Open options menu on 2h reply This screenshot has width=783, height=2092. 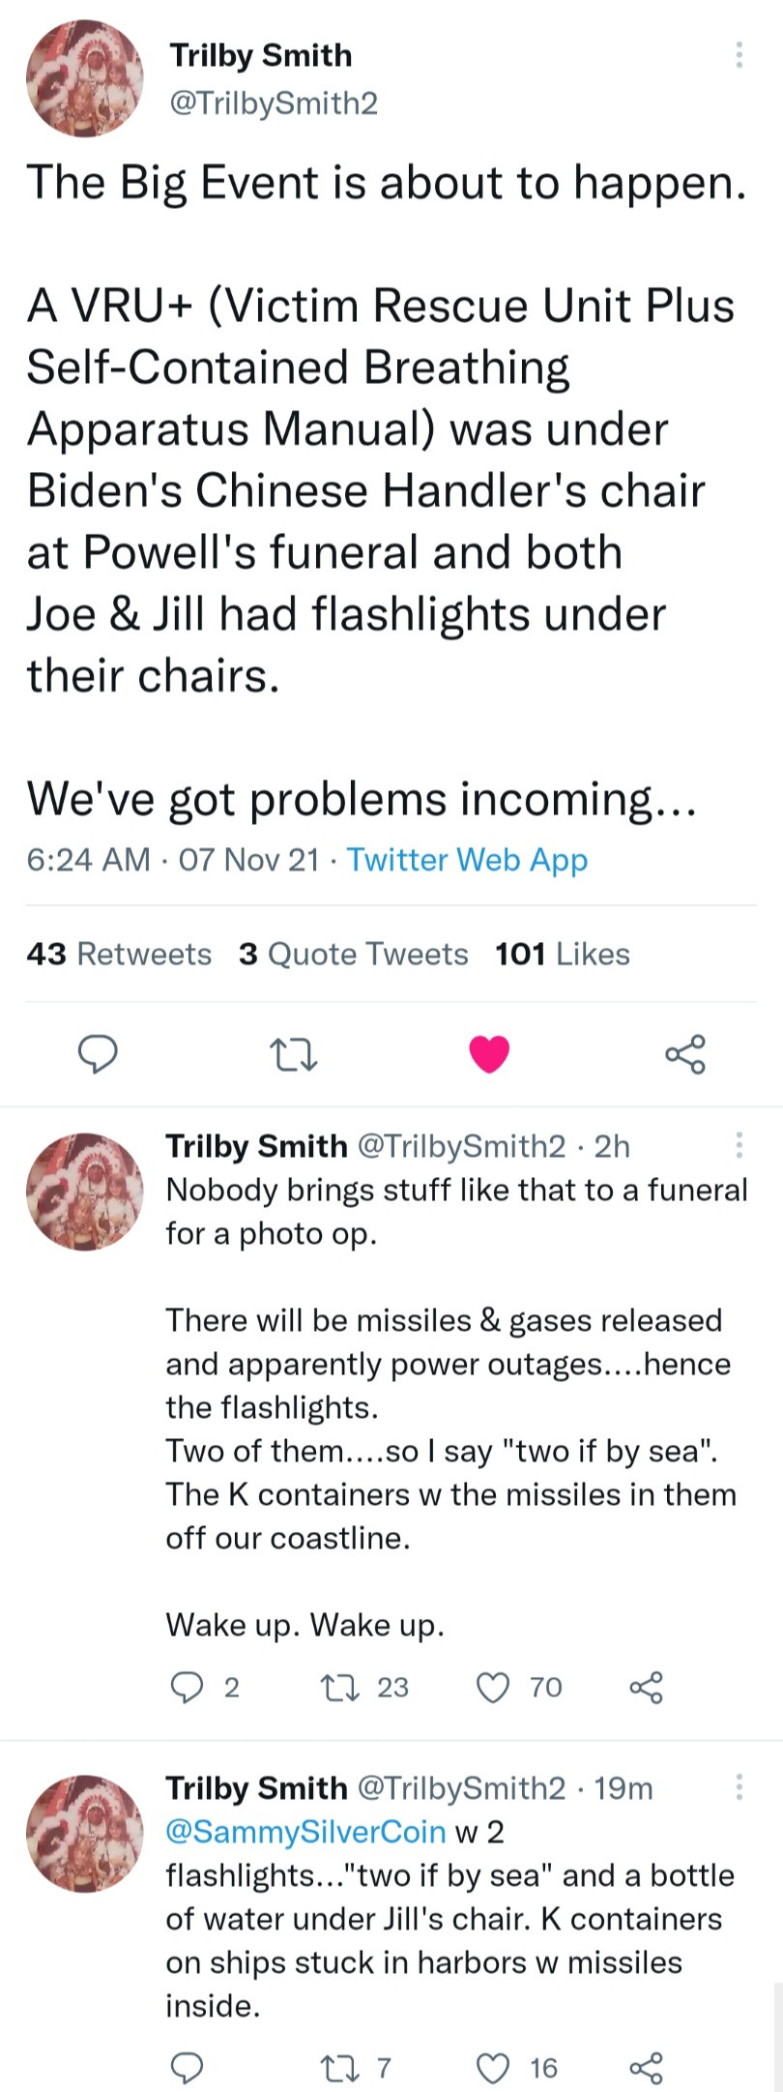pyautogui.click(x=739, y=1145)
